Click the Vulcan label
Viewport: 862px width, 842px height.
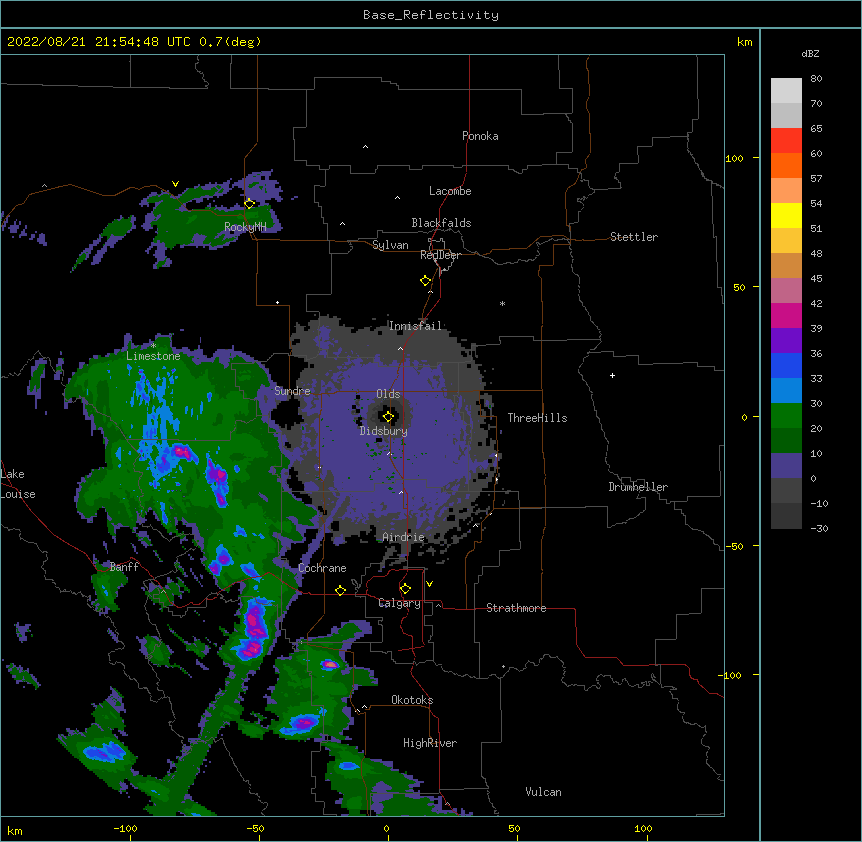pos(543,792)
